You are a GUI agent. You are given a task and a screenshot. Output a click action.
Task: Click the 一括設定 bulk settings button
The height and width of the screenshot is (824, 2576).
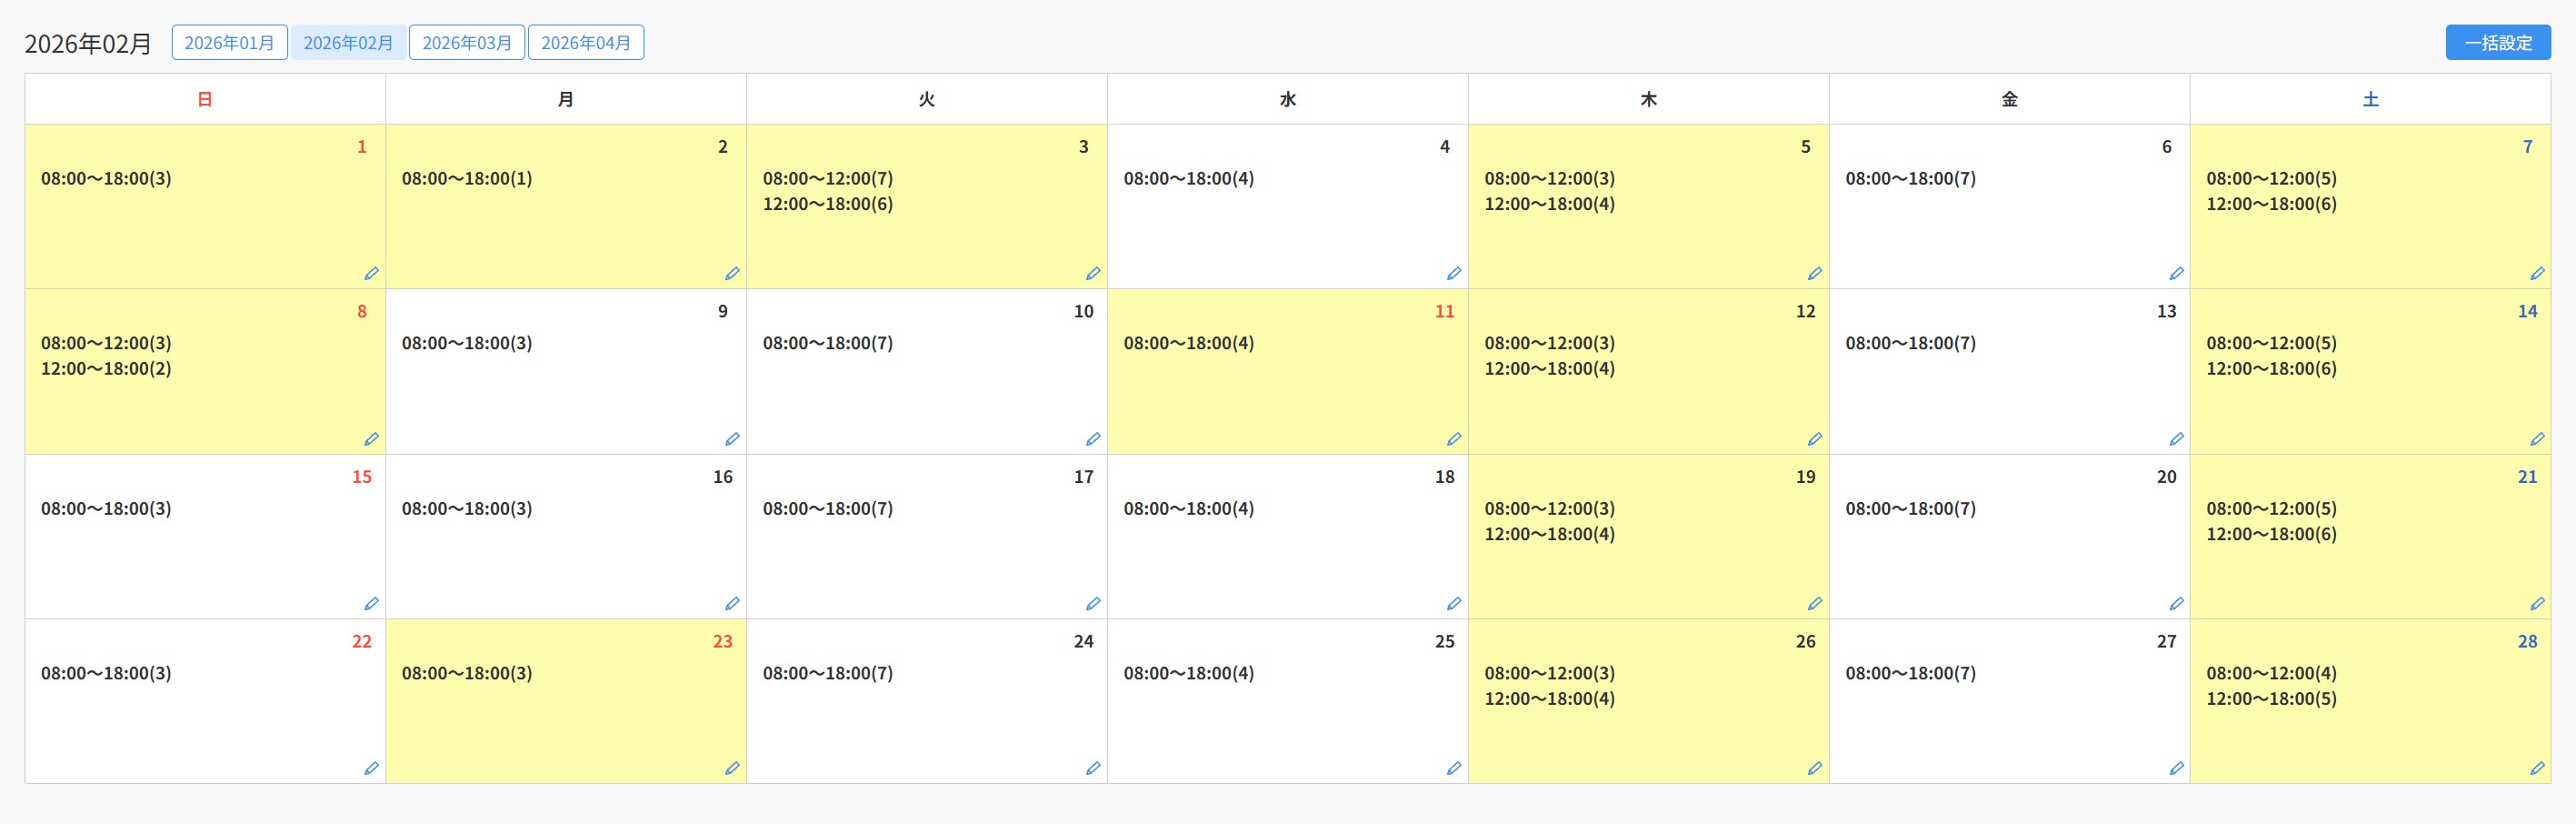click(x=2498, y=43)
